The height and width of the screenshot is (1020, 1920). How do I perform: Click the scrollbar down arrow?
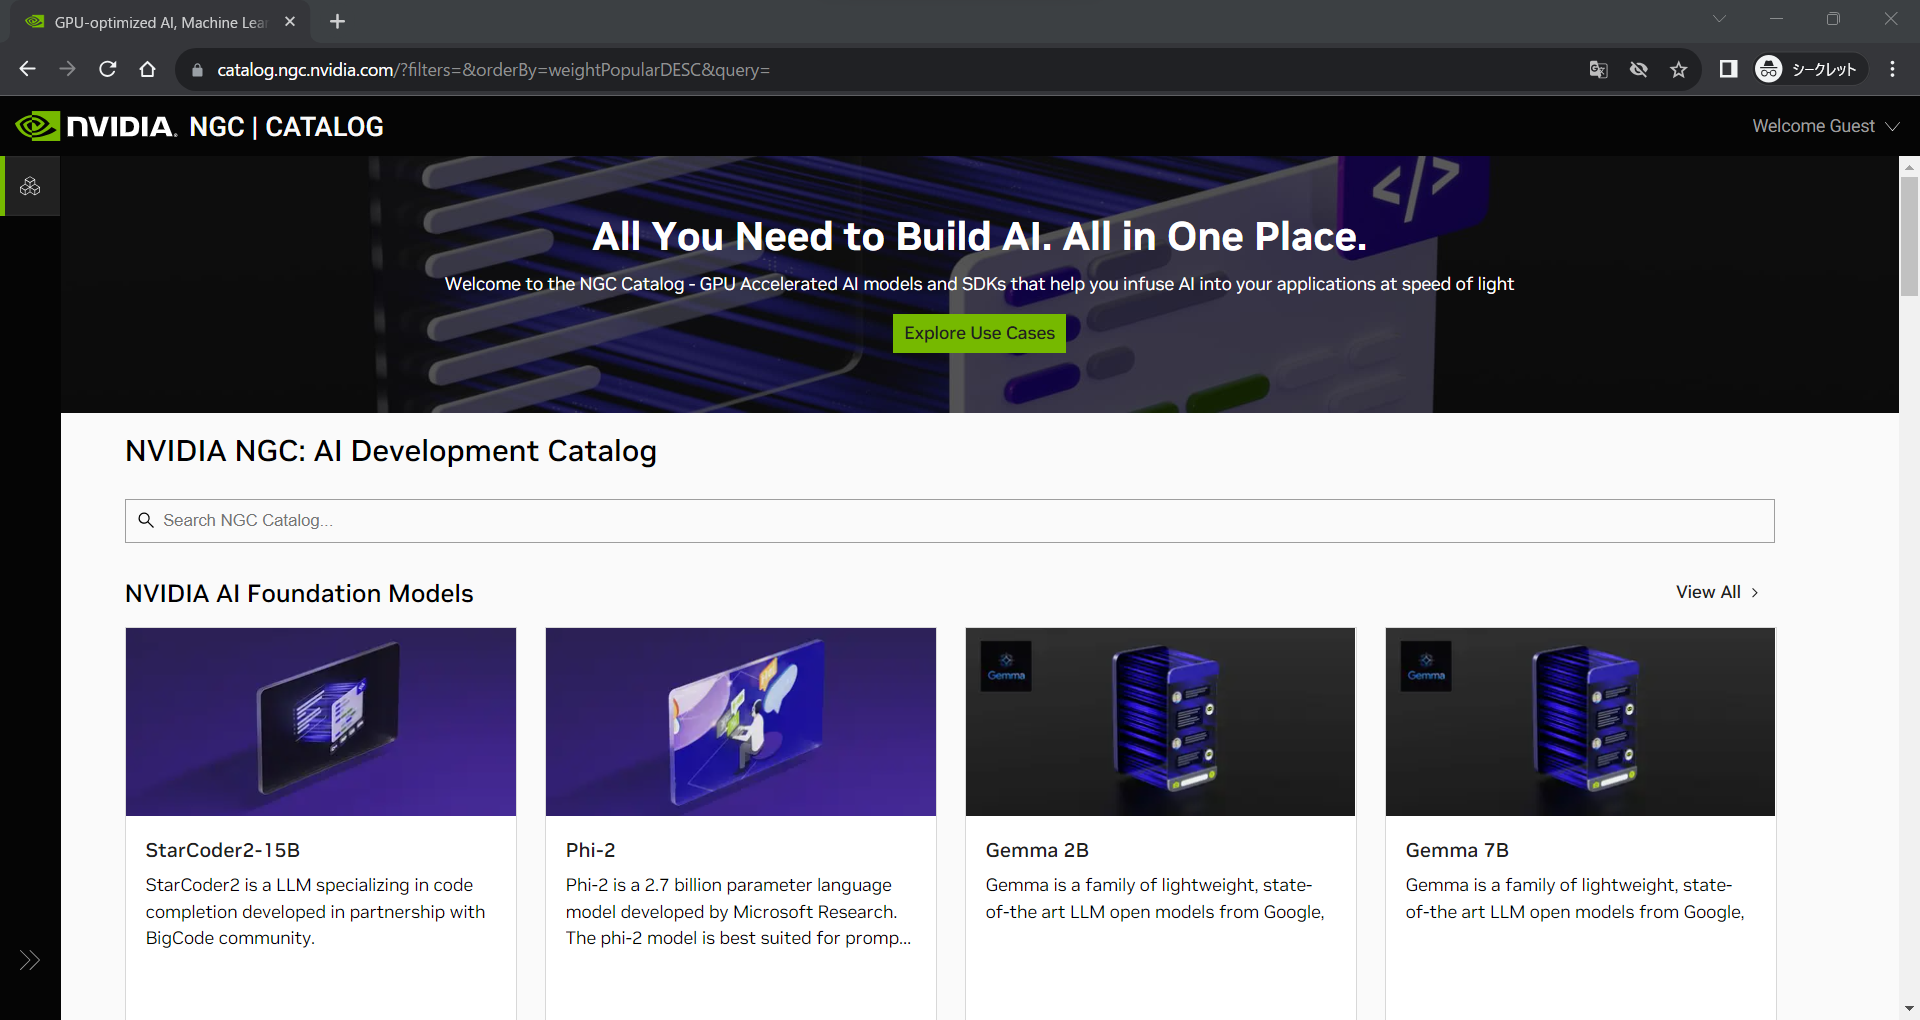[x=1909, y=1009]
